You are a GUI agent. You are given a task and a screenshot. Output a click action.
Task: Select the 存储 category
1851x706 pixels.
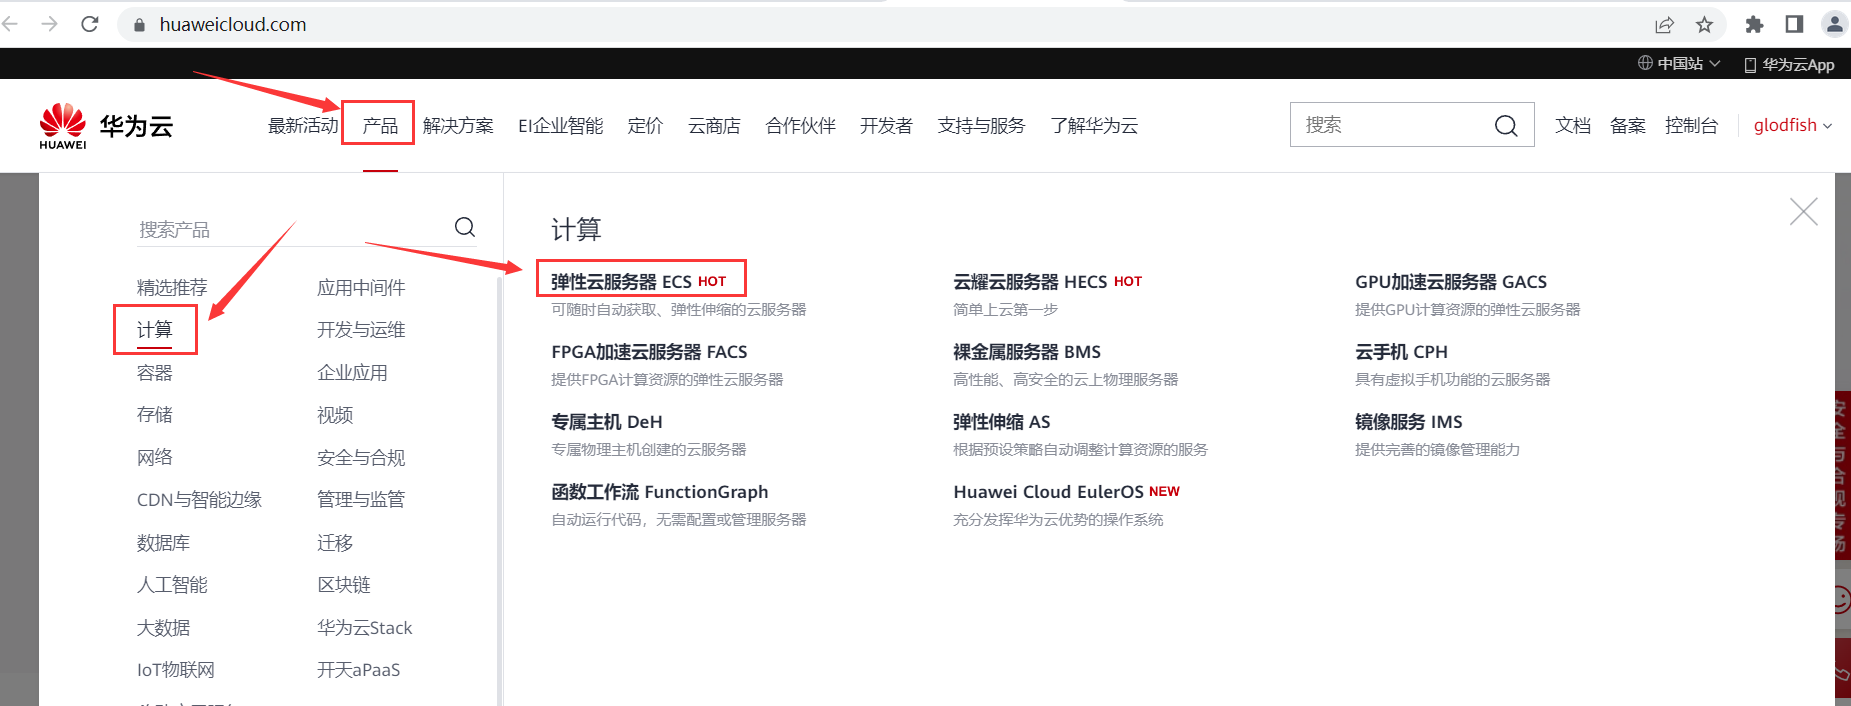click(155, 415)
